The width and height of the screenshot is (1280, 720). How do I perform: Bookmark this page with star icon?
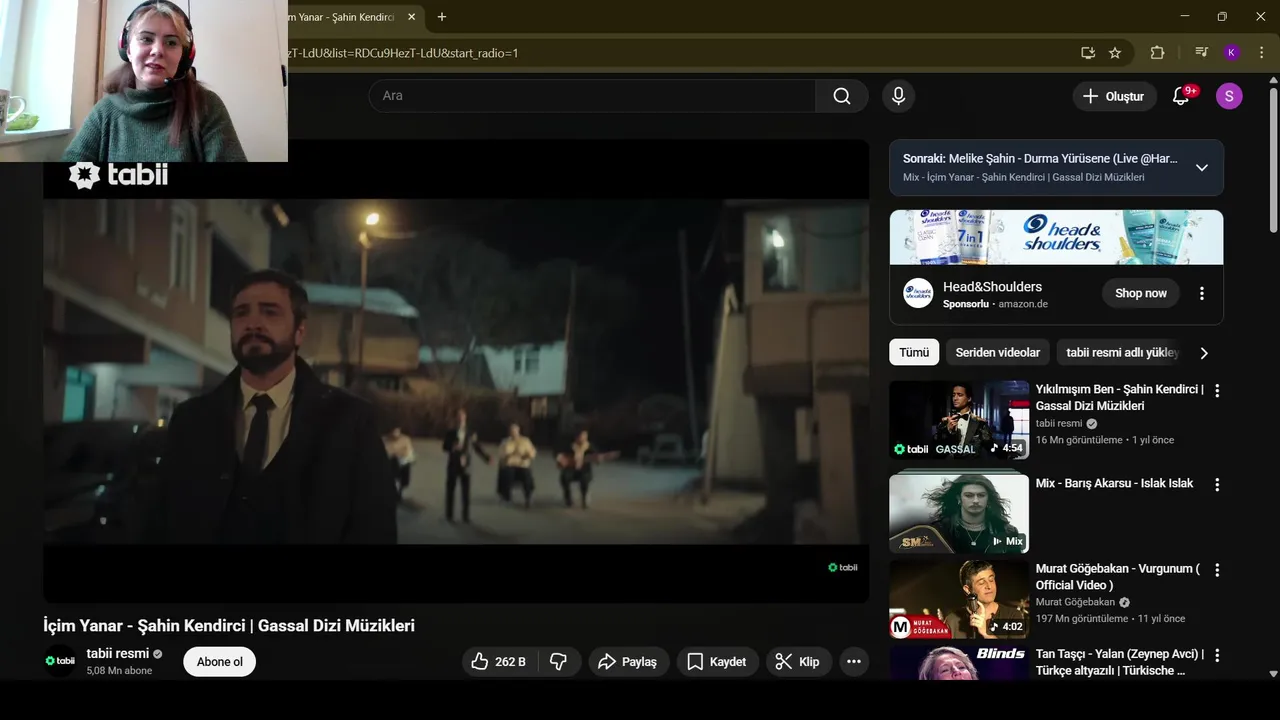1115,53
